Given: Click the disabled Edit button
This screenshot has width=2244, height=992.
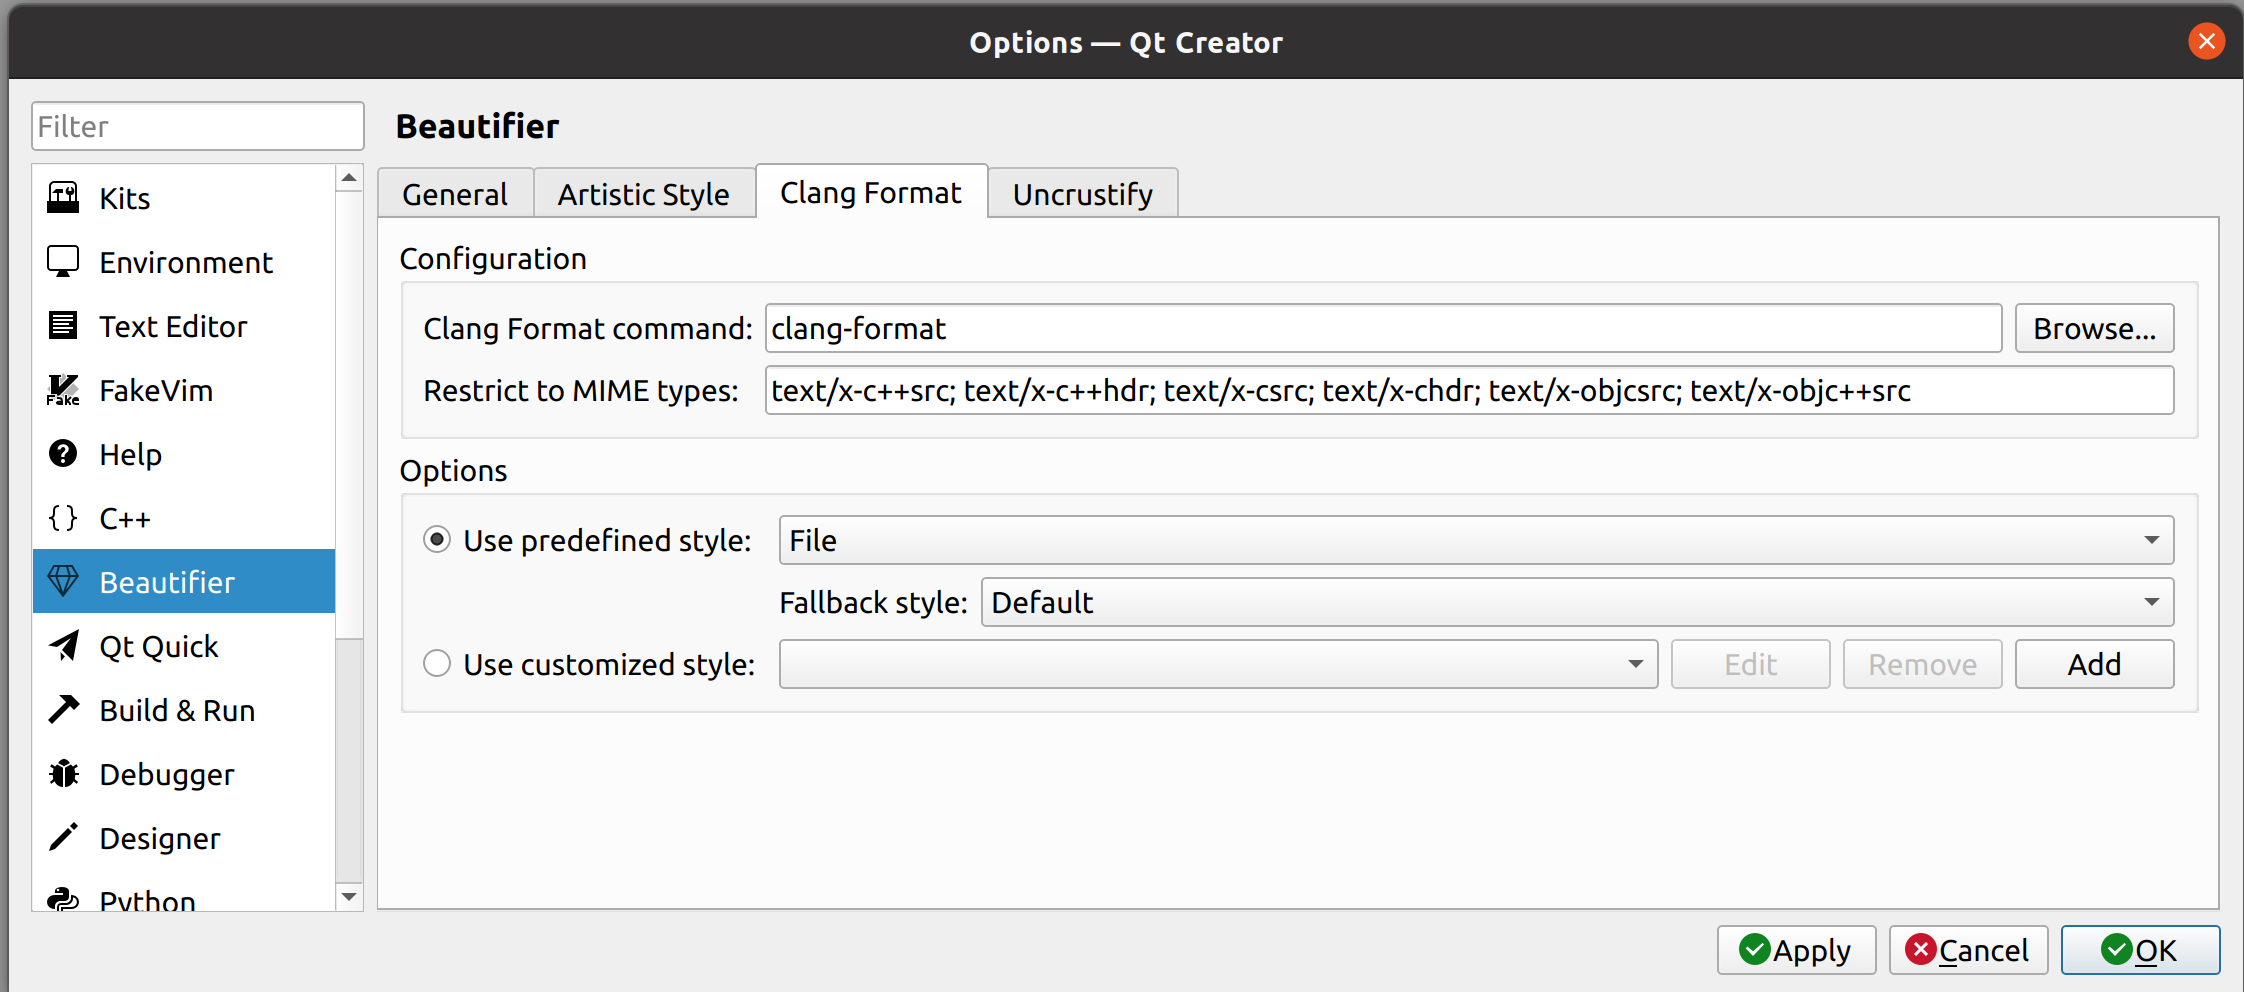Looking at the screenshot, I should 1750,664.
